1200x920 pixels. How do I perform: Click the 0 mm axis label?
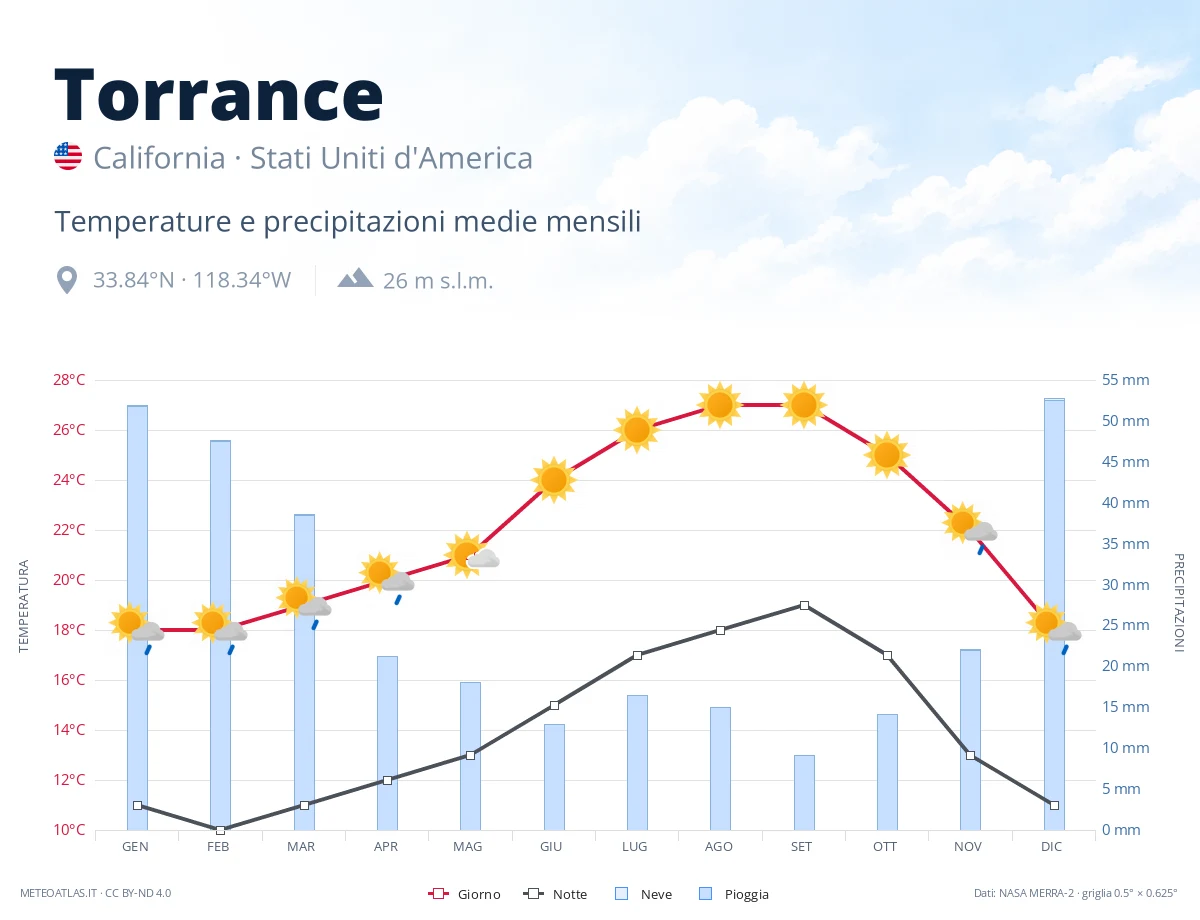coord(1122,830)
